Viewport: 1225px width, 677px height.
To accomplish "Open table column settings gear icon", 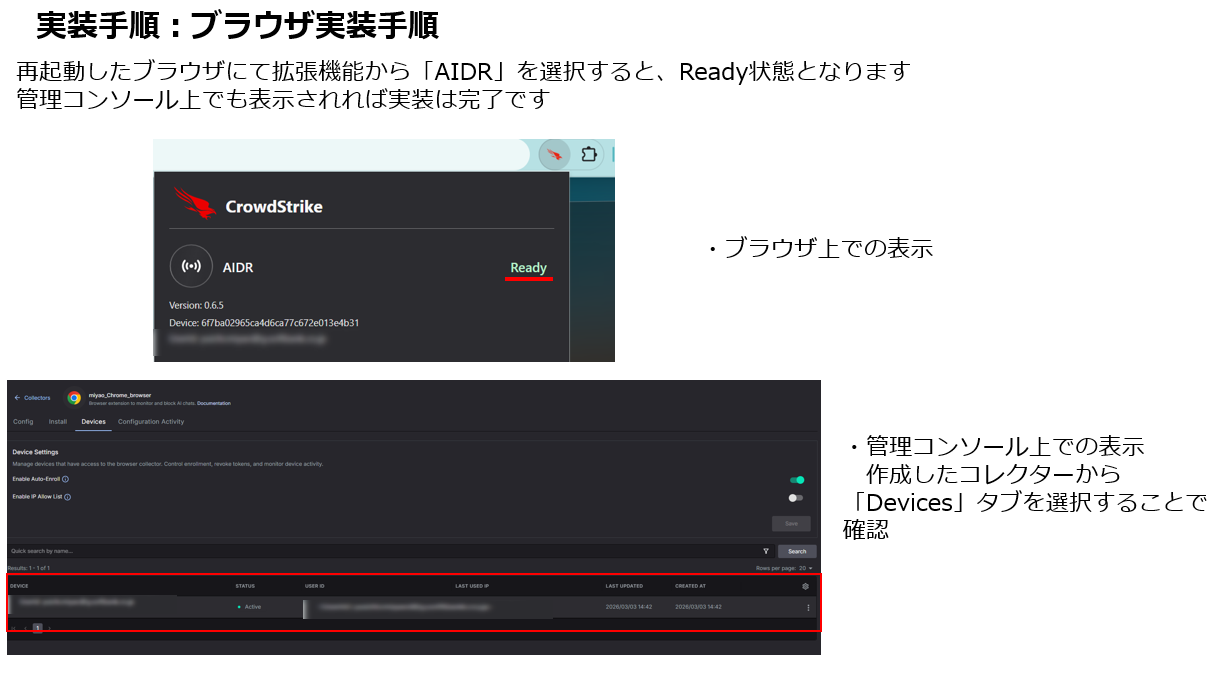I will pos(805,586).
